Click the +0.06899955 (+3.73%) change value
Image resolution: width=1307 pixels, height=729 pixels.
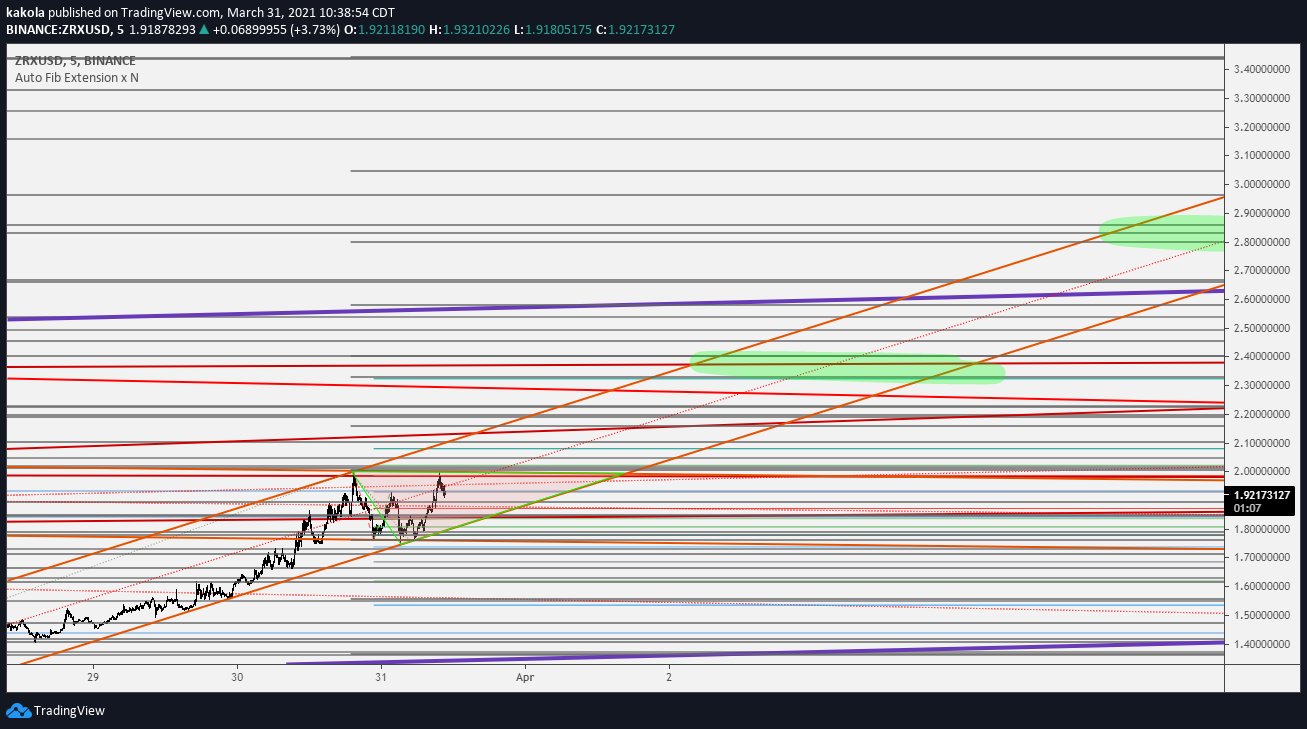coord(275,30)
